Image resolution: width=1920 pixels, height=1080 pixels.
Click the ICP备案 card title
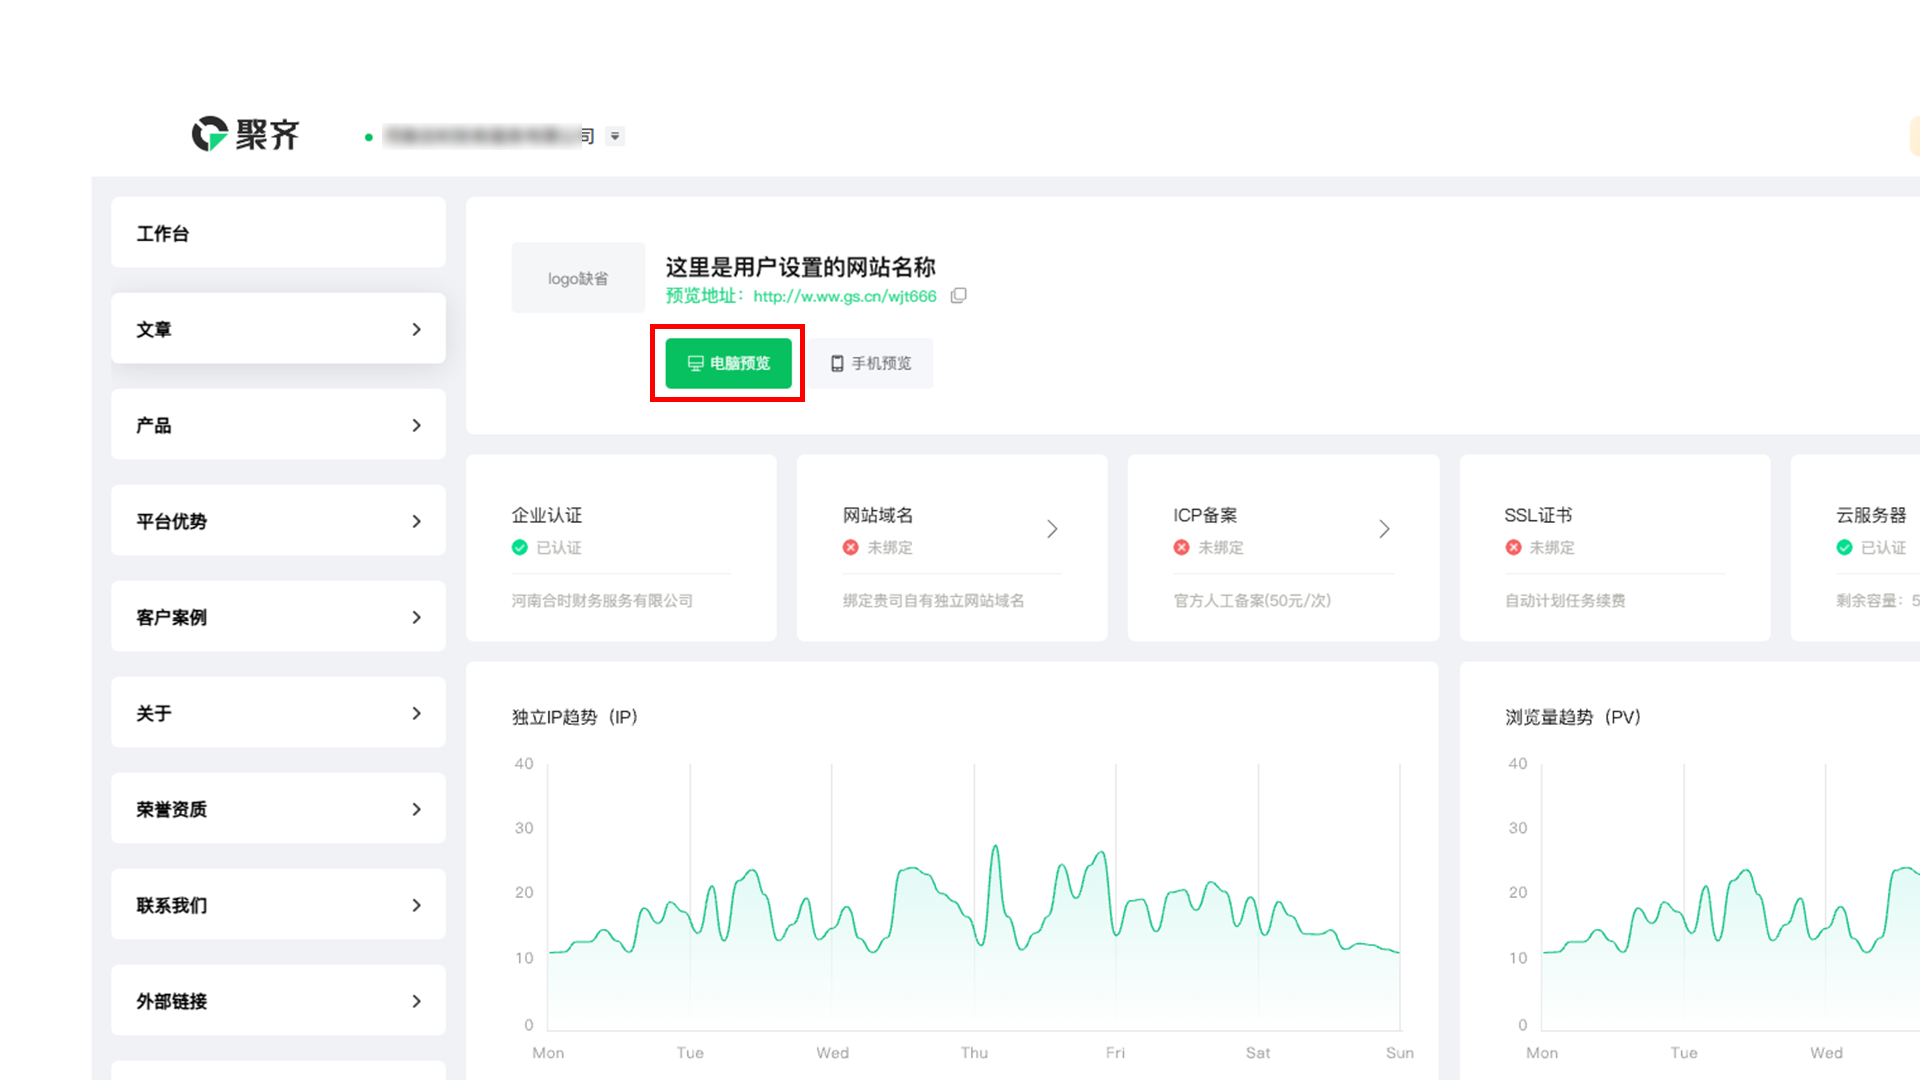click(x=1205, y=515)
